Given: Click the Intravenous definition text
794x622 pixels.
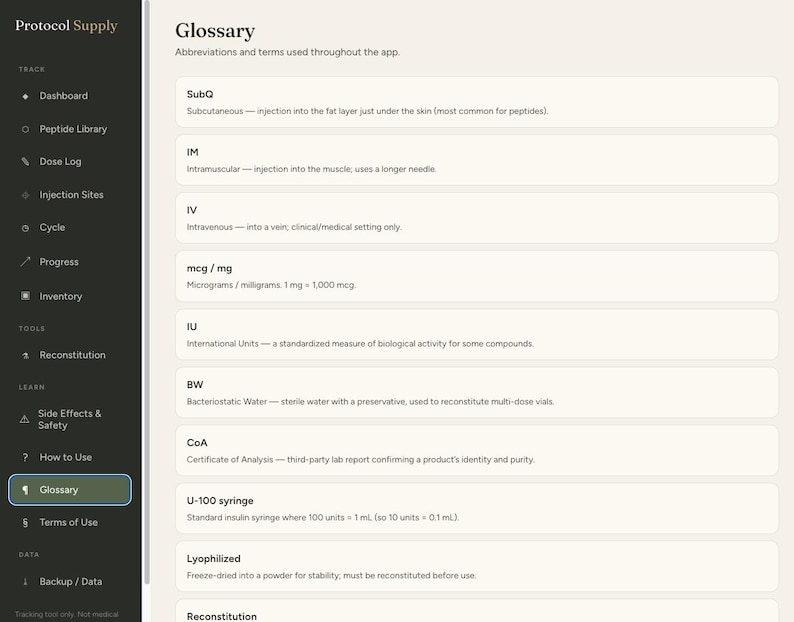Looking at the screenshot, I should point(294,227).
